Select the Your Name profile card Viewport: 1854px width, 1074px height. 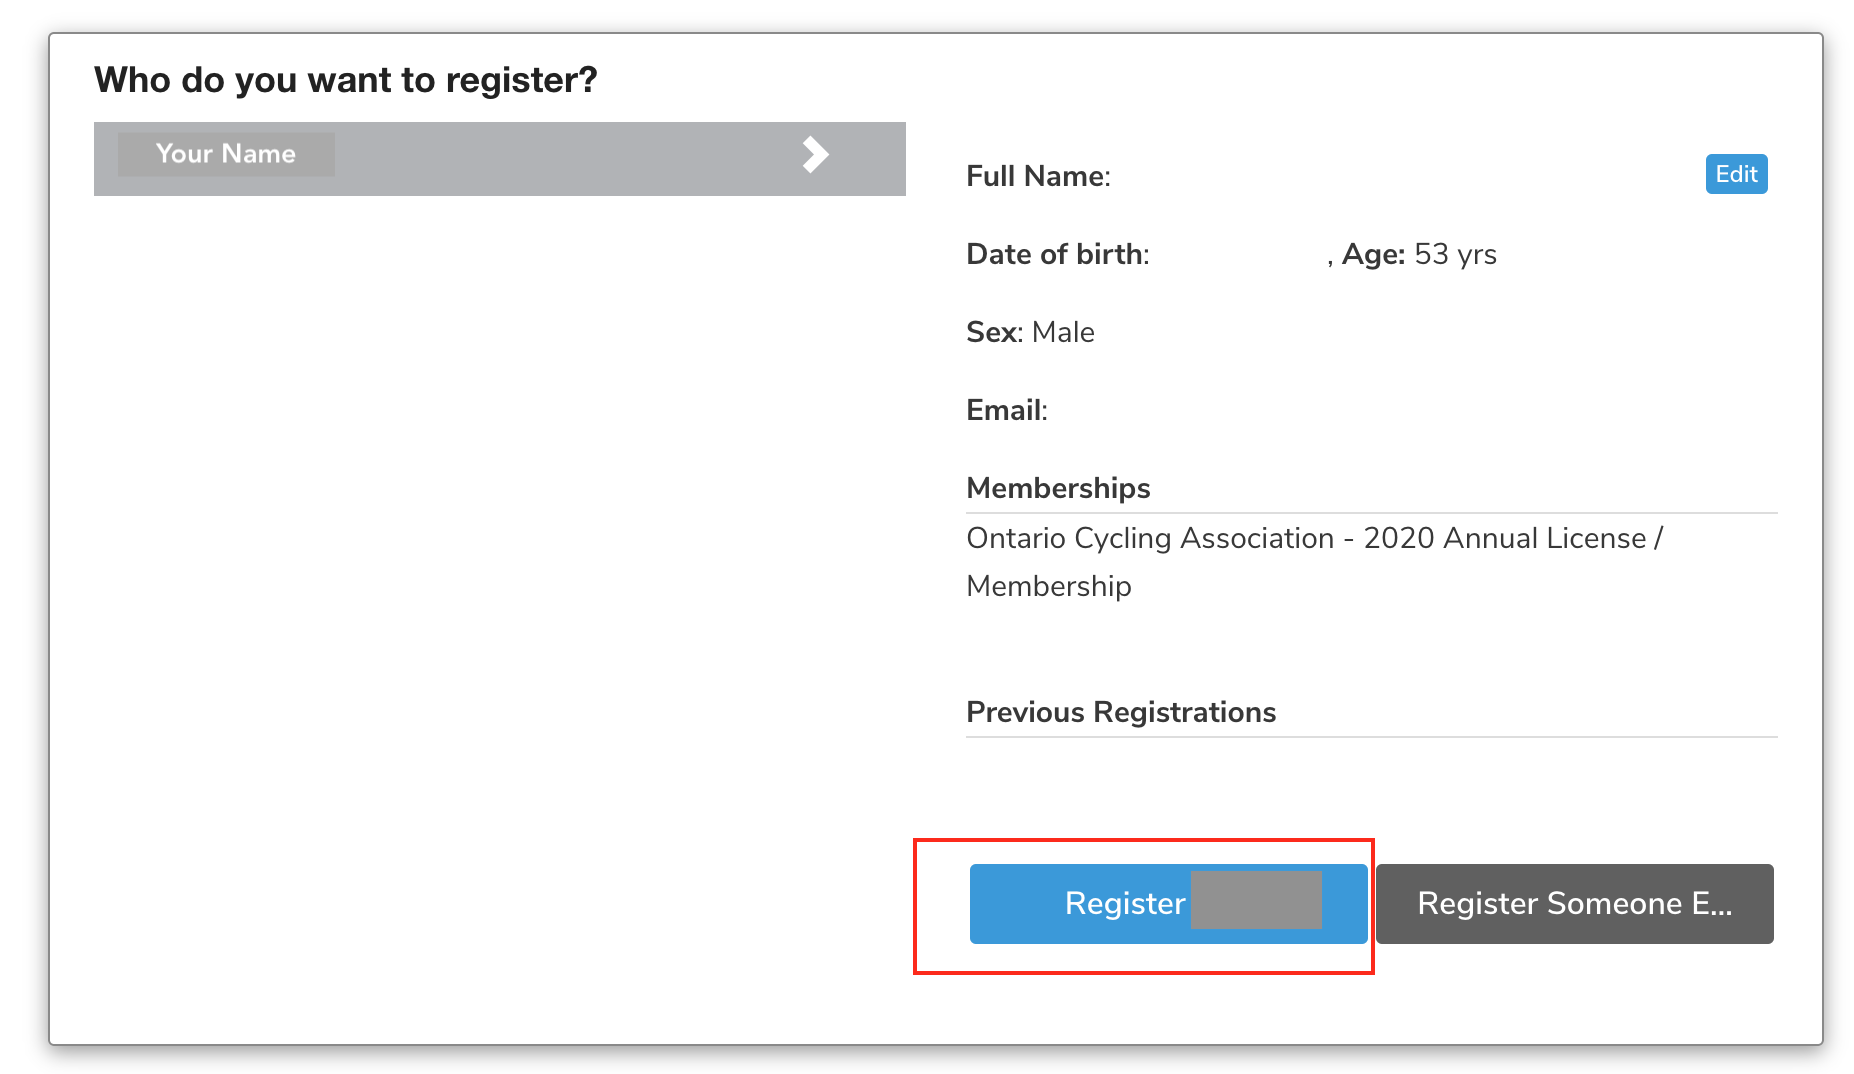pyautogui.click(x=498, y=158)
